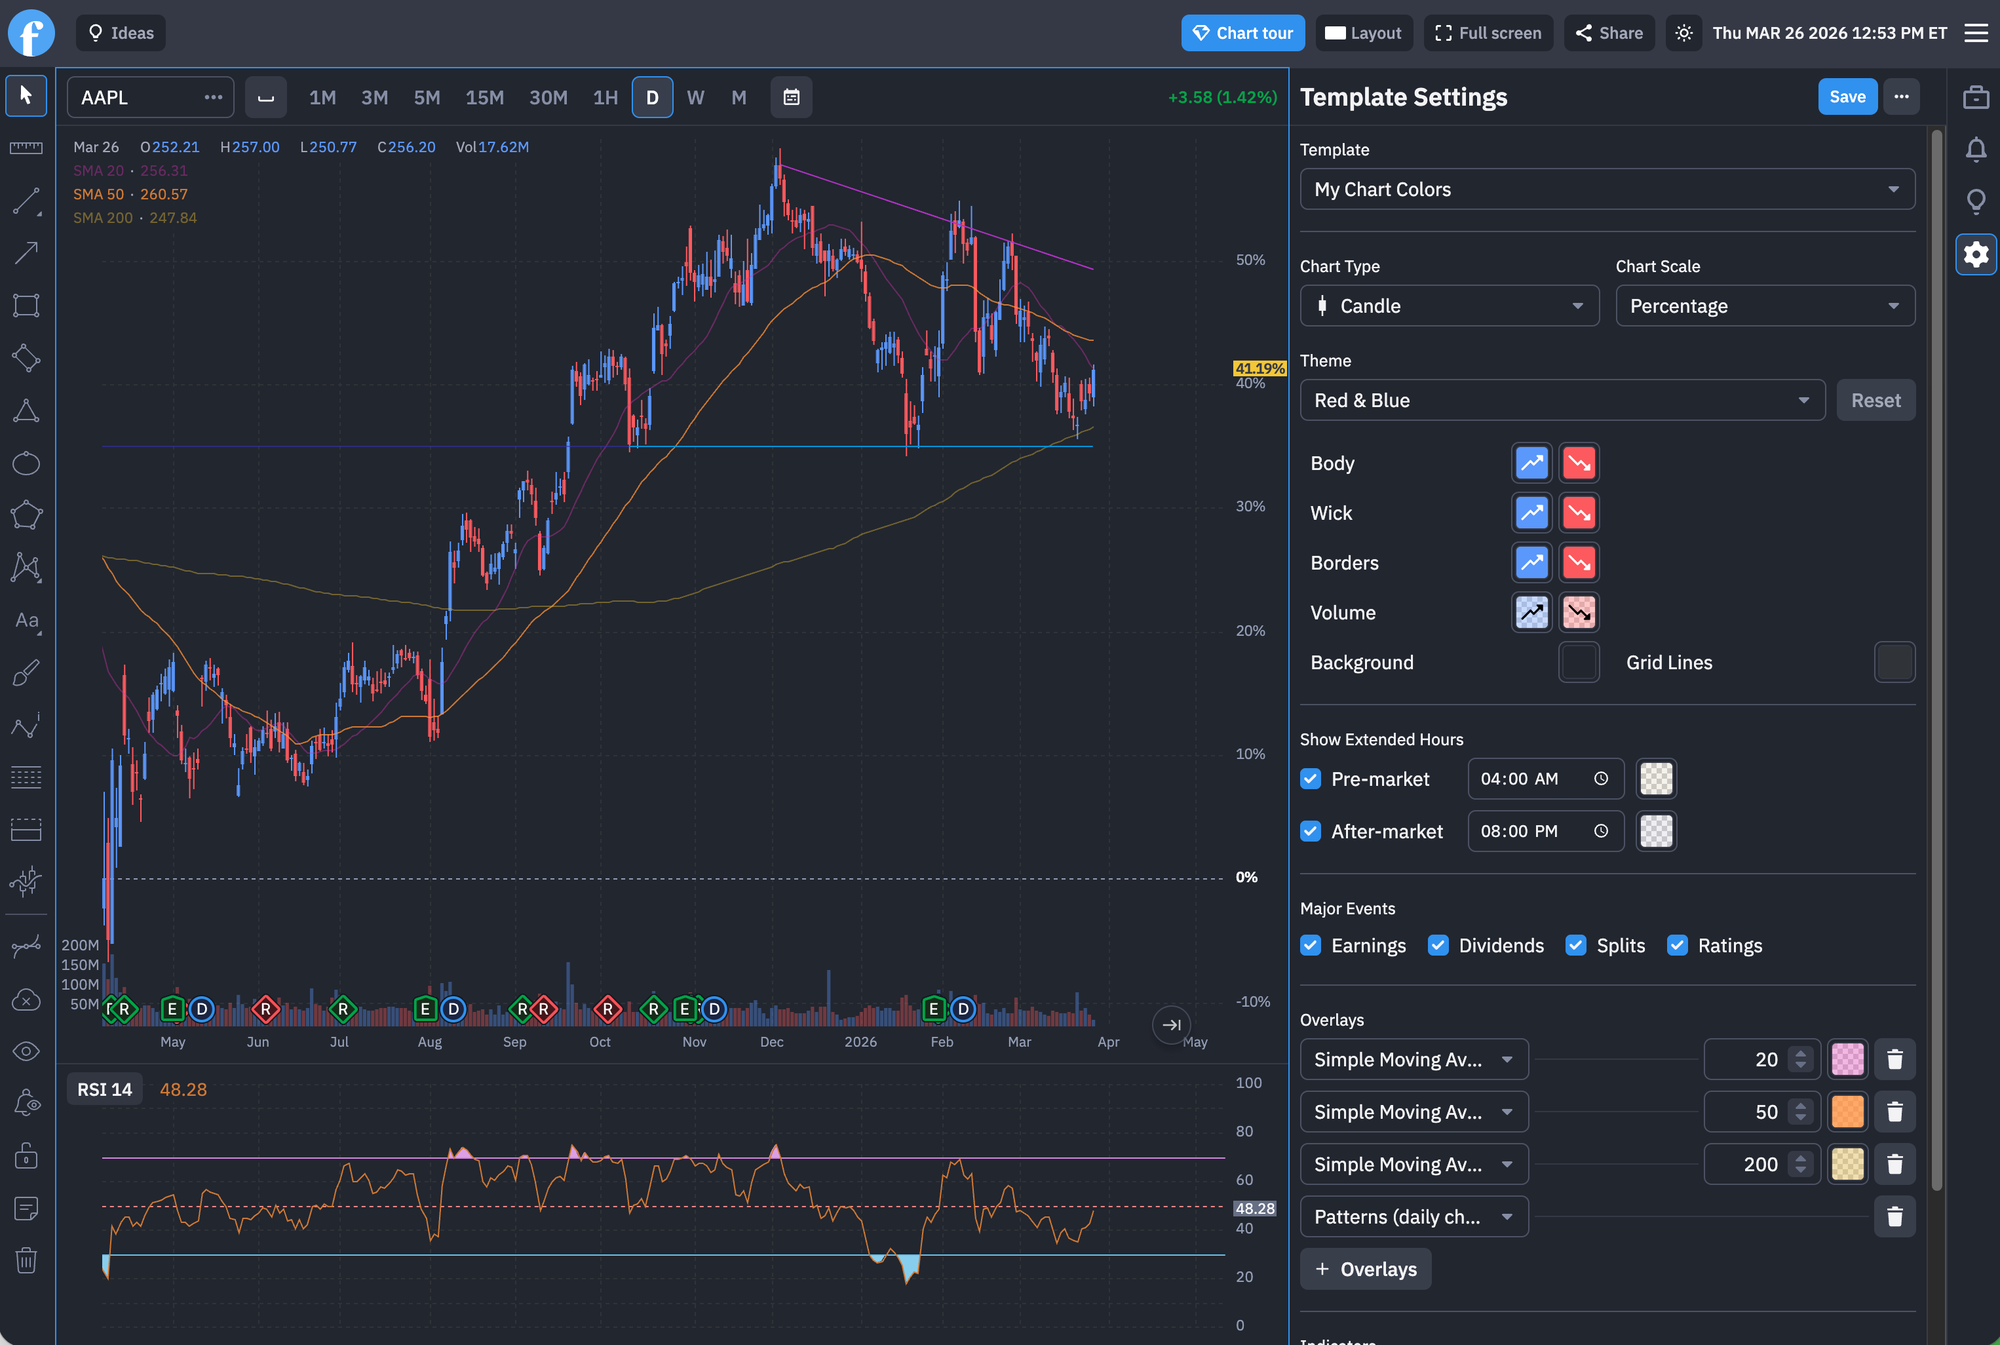This screenshot has height=1345, width=2000.
Task: Click the Save template button
Action: (1847, 97)
